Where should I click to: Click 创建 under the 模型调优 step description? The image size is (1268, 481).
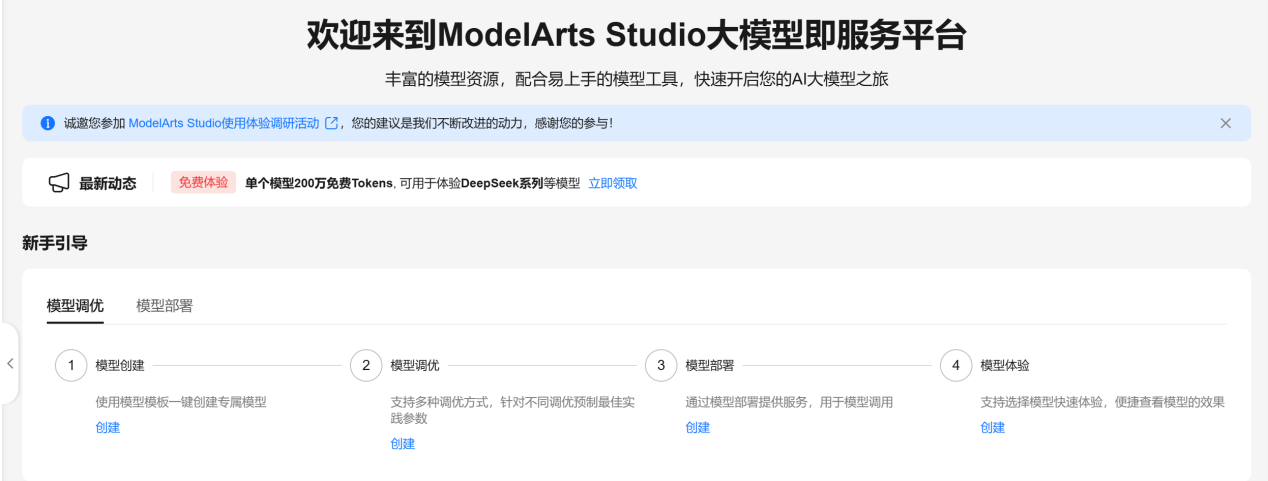pos(403,444)
